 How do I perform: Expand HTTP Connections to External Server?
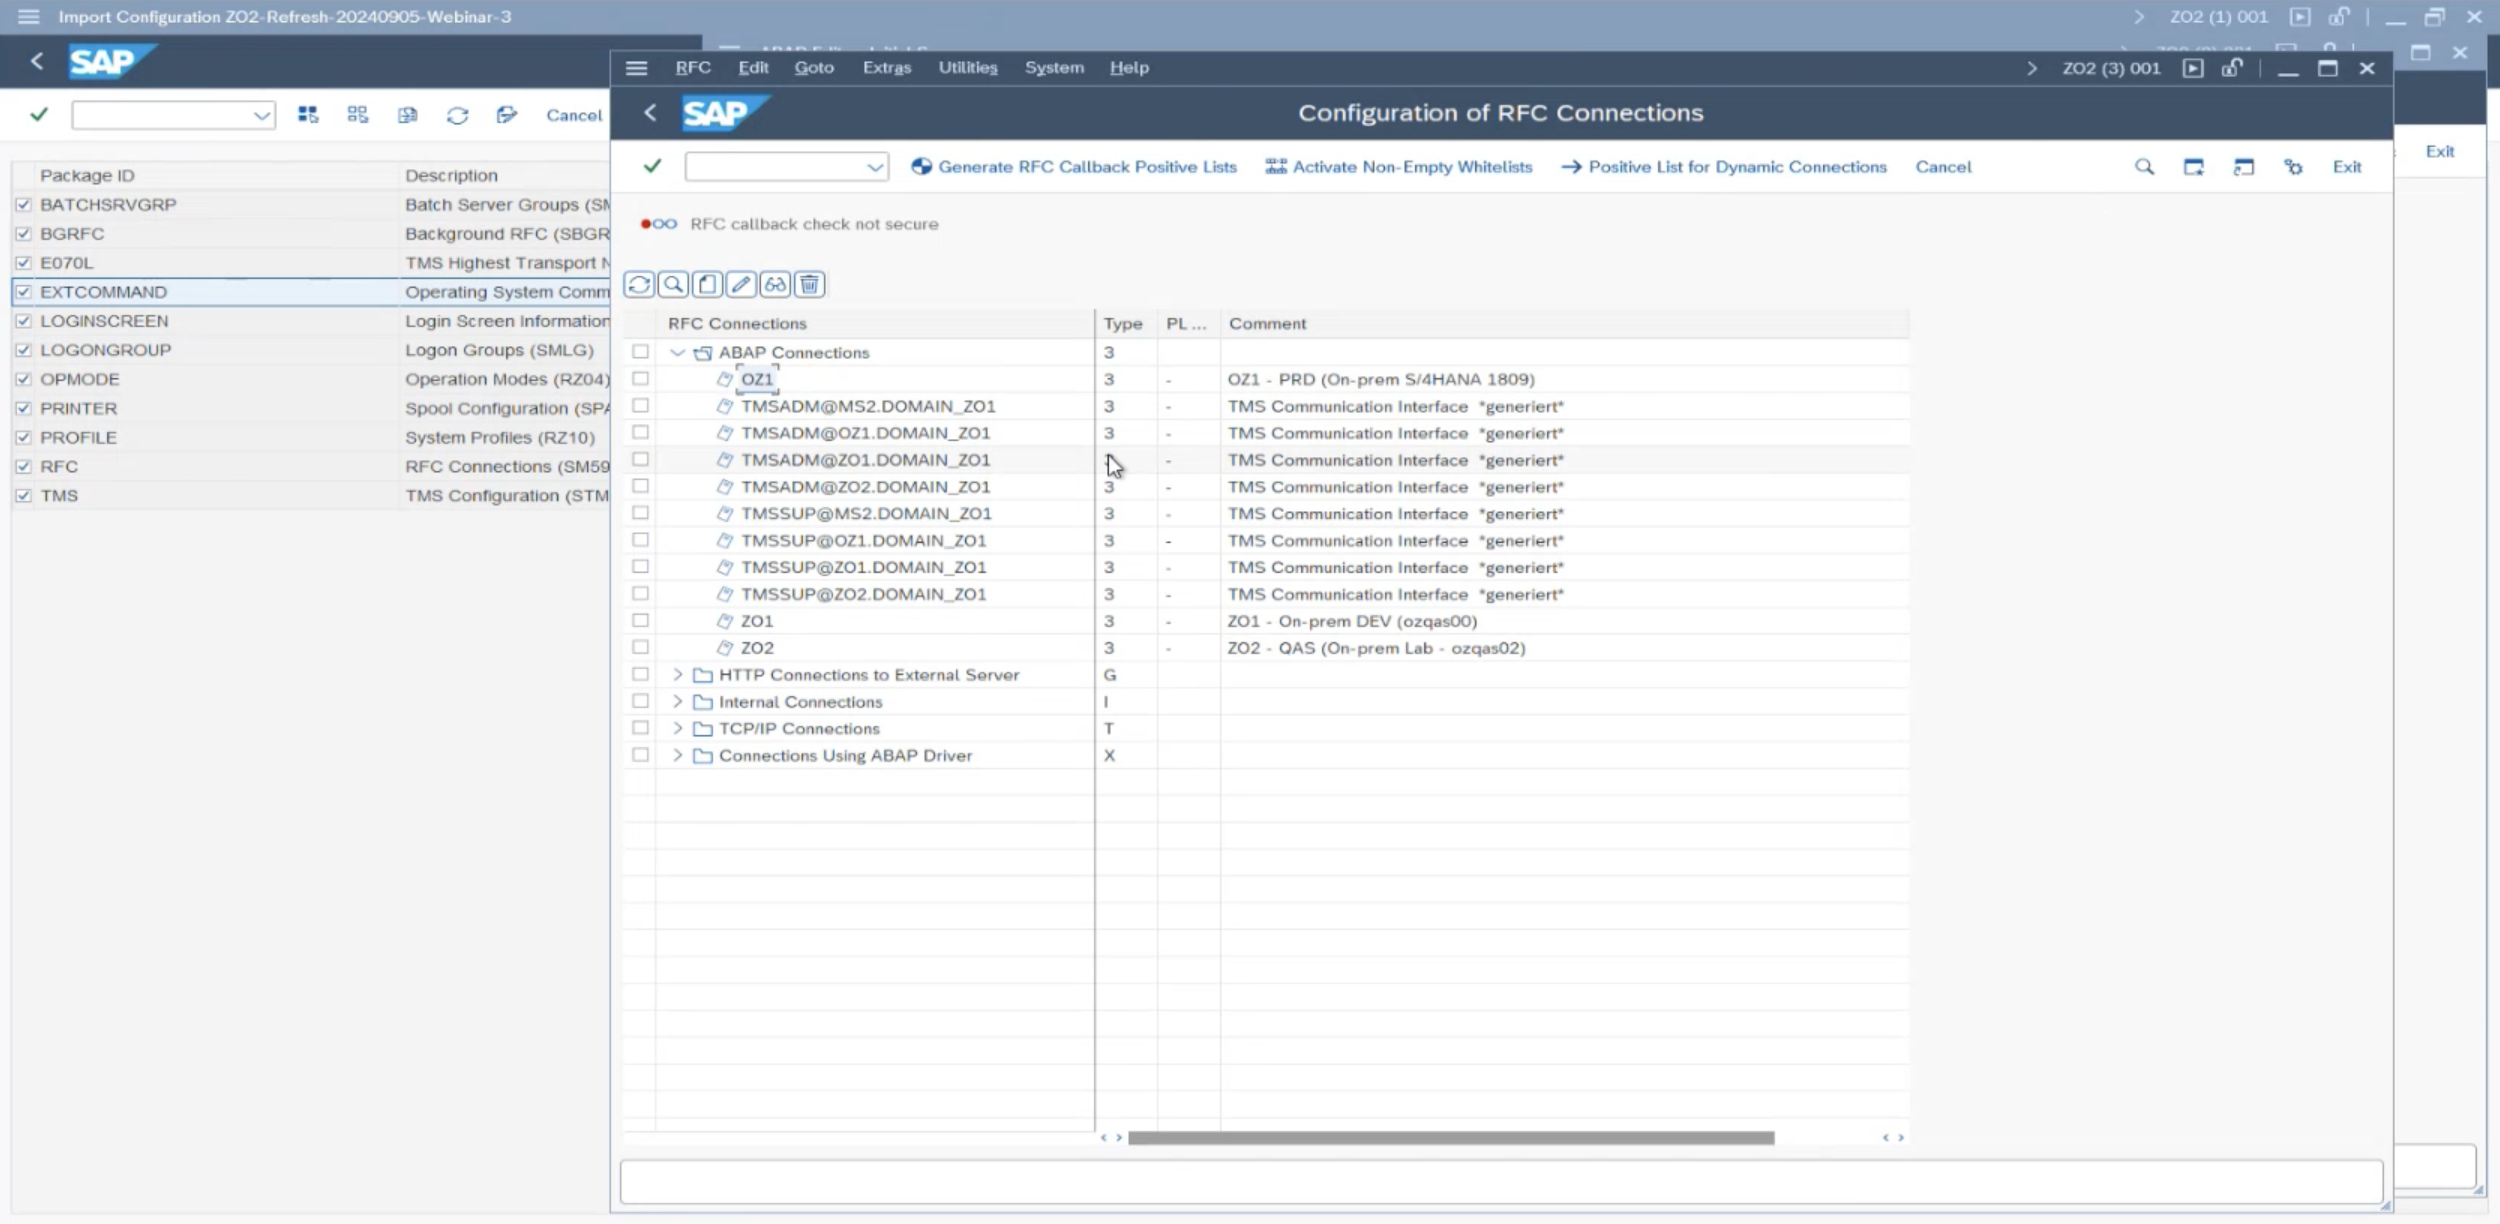pyautogui.click(x=677, y=674)
